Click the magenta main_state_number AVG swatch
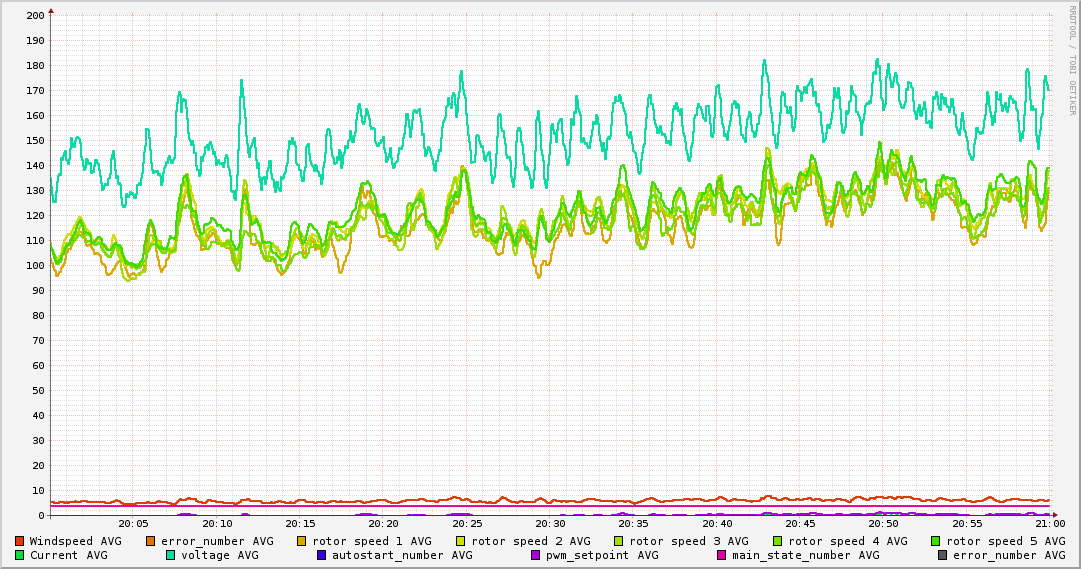This screenshot has width=1081, height=569. (x=722, y=555)
